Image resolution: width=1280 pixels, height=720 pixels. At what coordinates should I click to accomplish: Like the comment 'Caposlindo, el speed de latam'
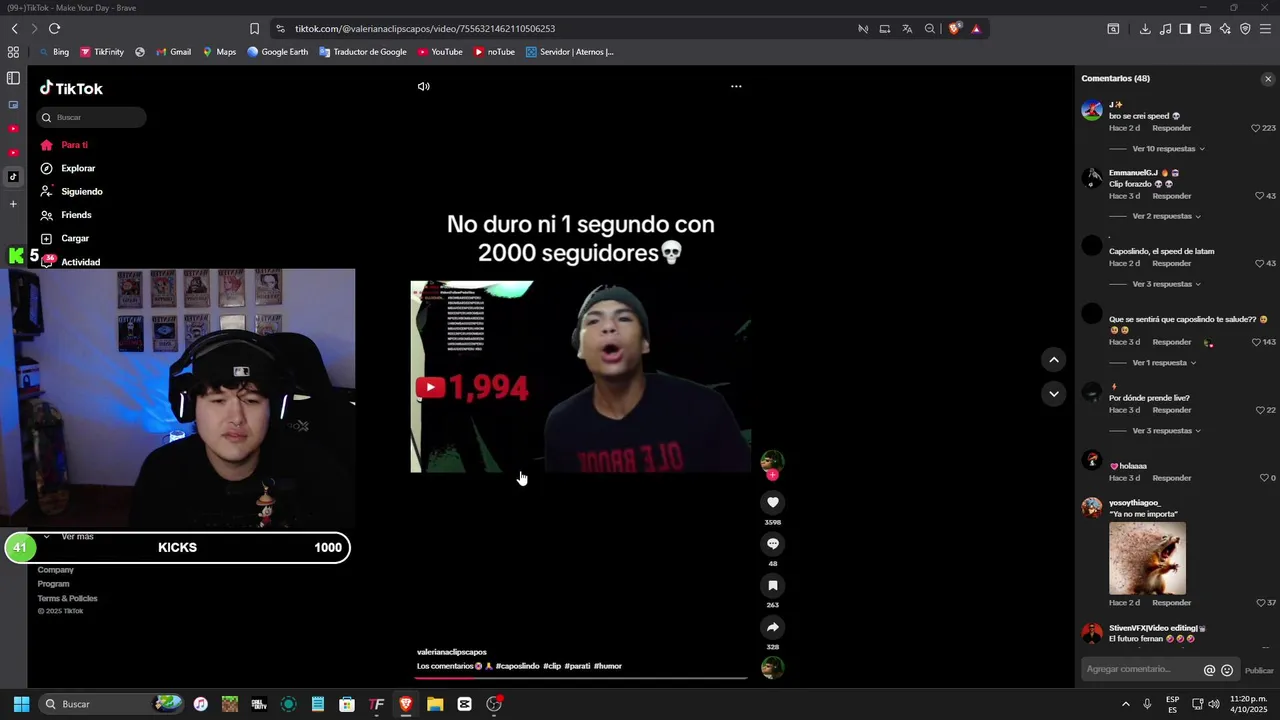1260,264
